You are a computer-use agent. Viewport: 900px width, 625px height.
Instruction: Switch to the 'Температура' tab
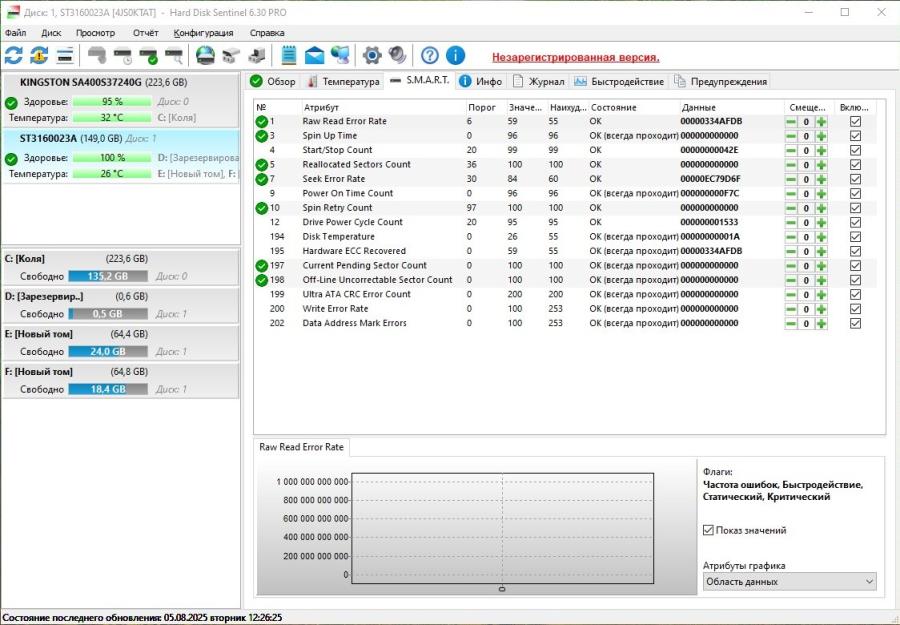point(343,81)
